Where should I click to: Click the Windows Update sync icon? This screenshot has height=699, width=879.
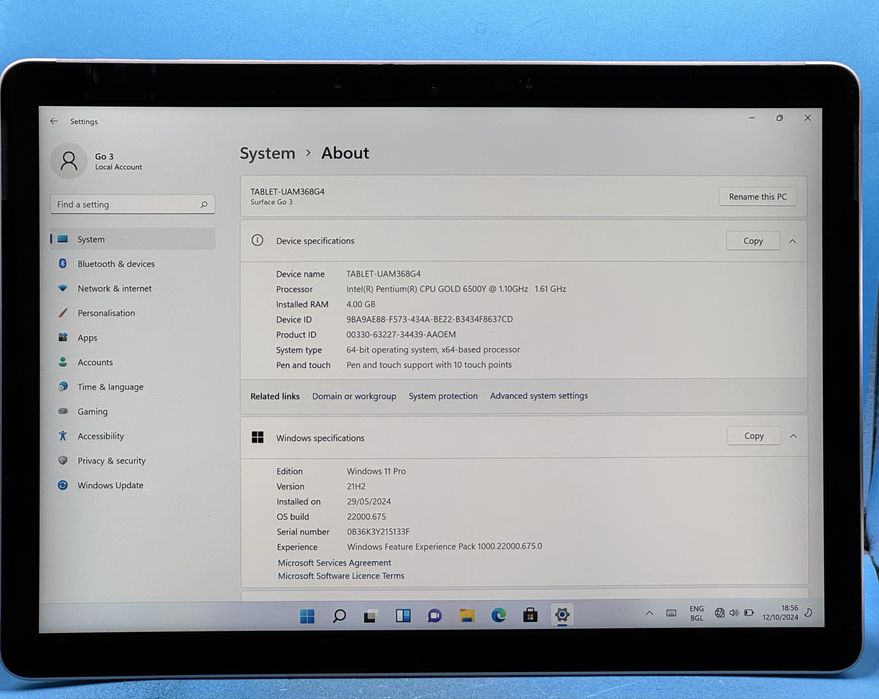[63, 485]
